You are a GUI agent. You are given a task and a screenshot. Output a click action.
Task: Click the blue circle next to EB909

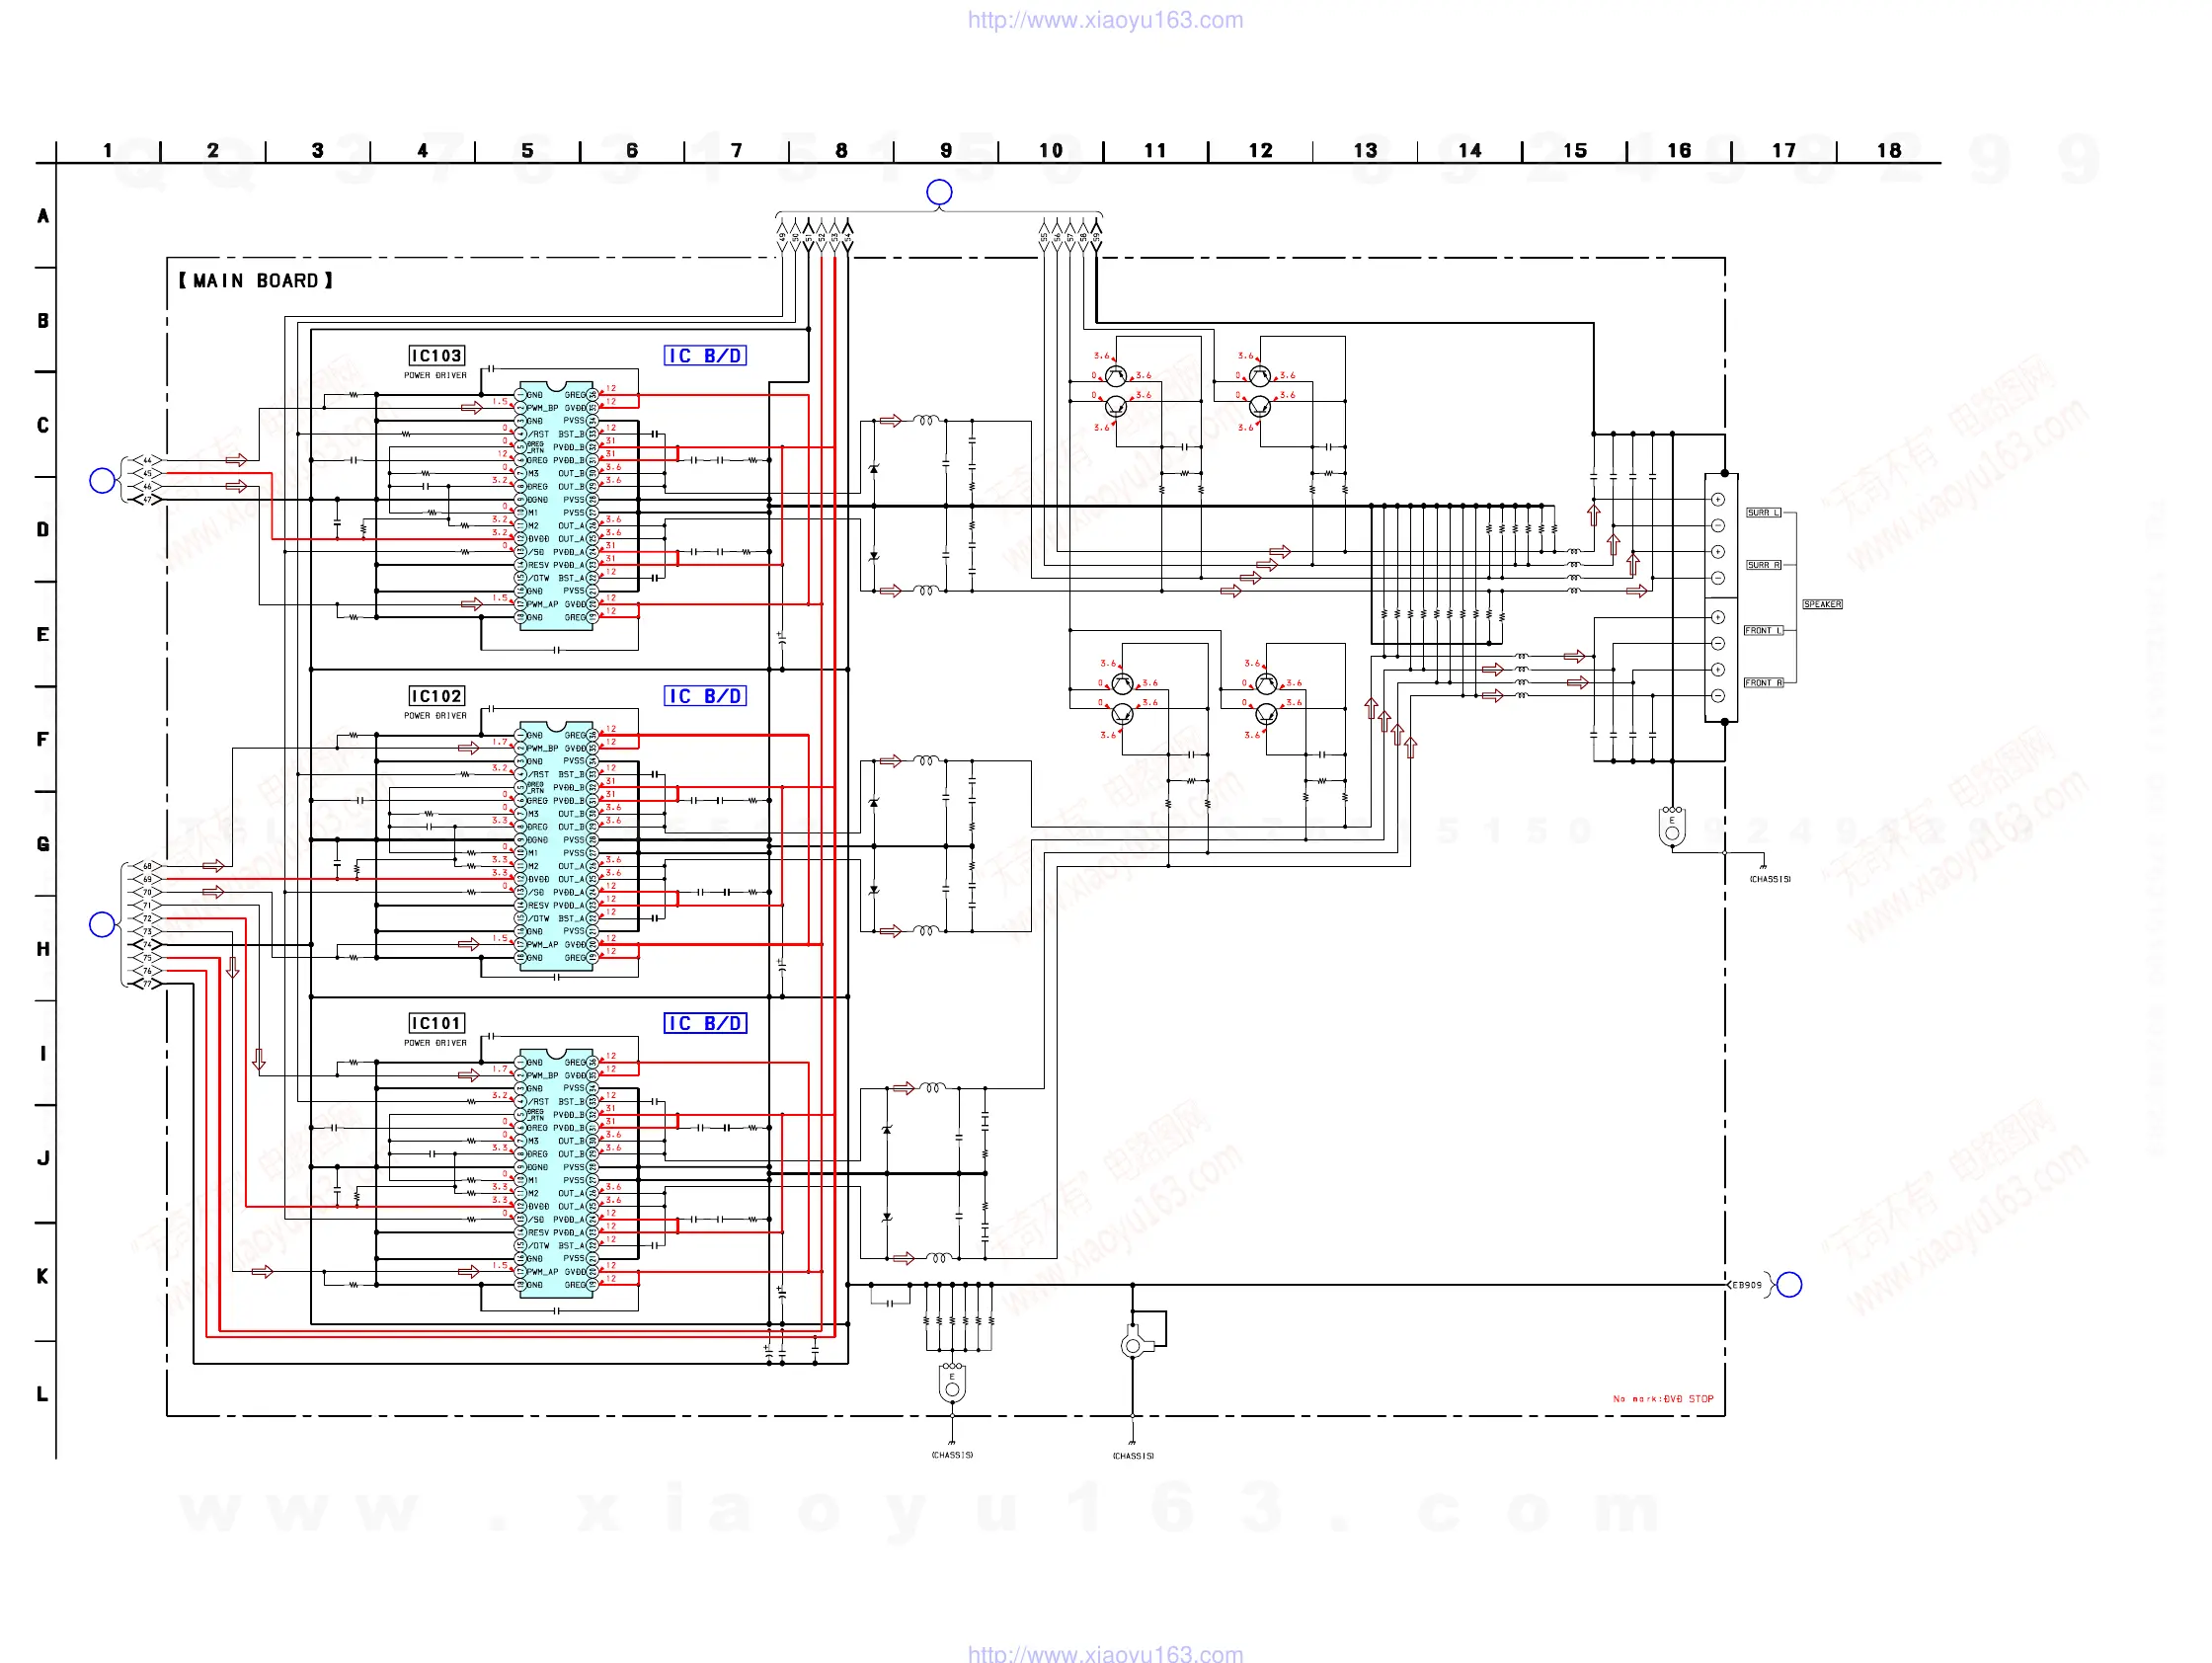(1789, 1284)
